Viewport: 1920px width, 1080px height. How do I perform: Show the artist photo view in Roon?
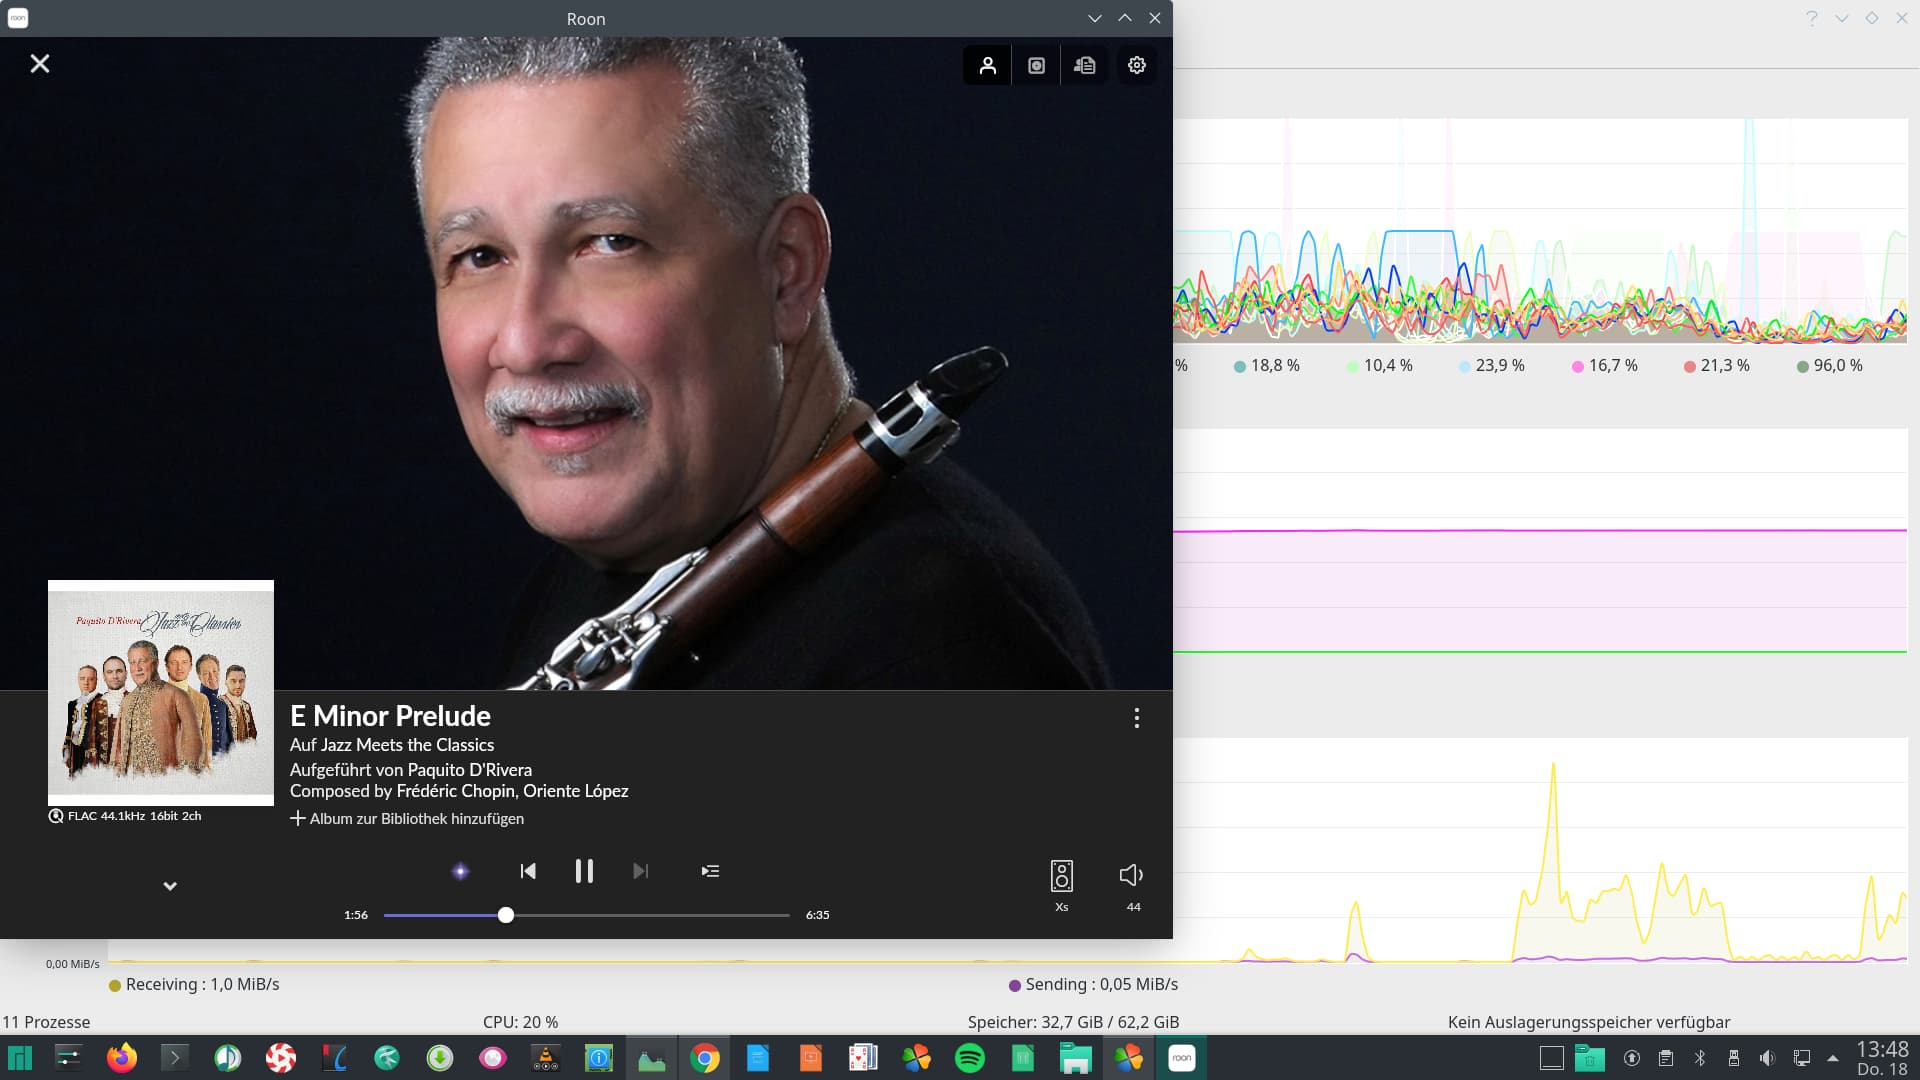[x=987, y=65]
